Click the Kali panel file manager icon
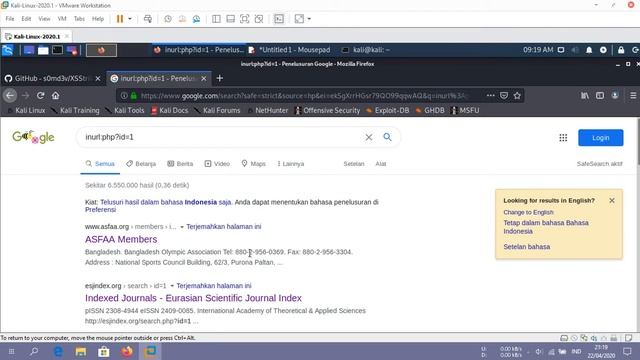This screenshot has height=360, width=640. tap(43, 50)
